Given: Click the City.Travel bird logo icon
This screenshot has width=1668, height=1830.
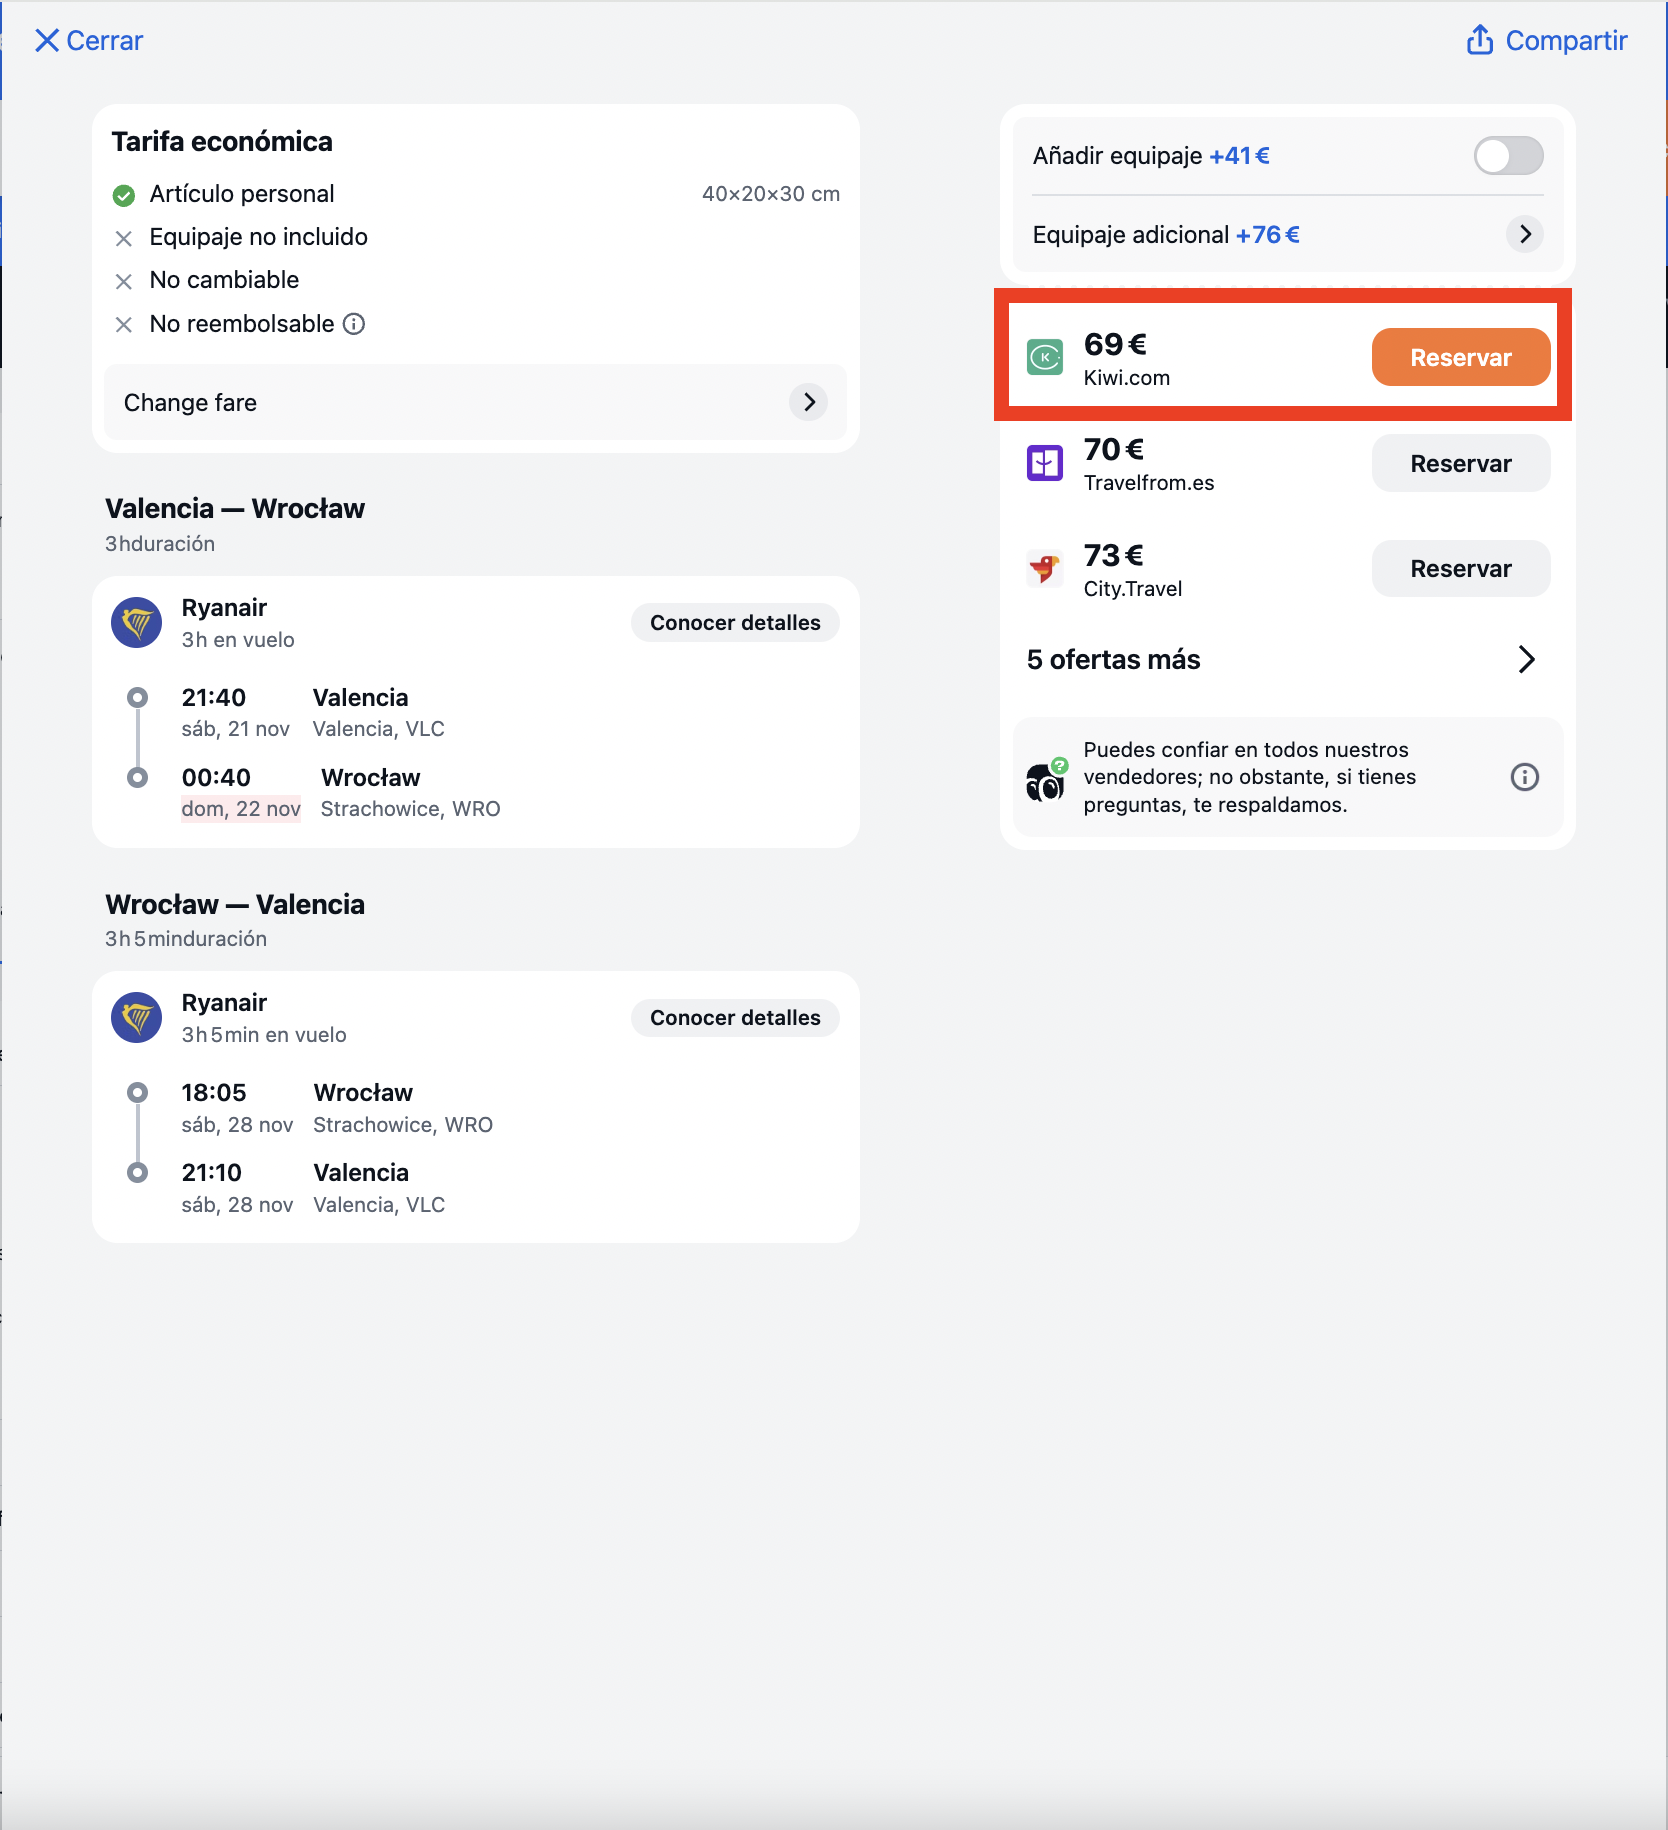Looking at the screenshot, I should click(x=1045, y=568).
